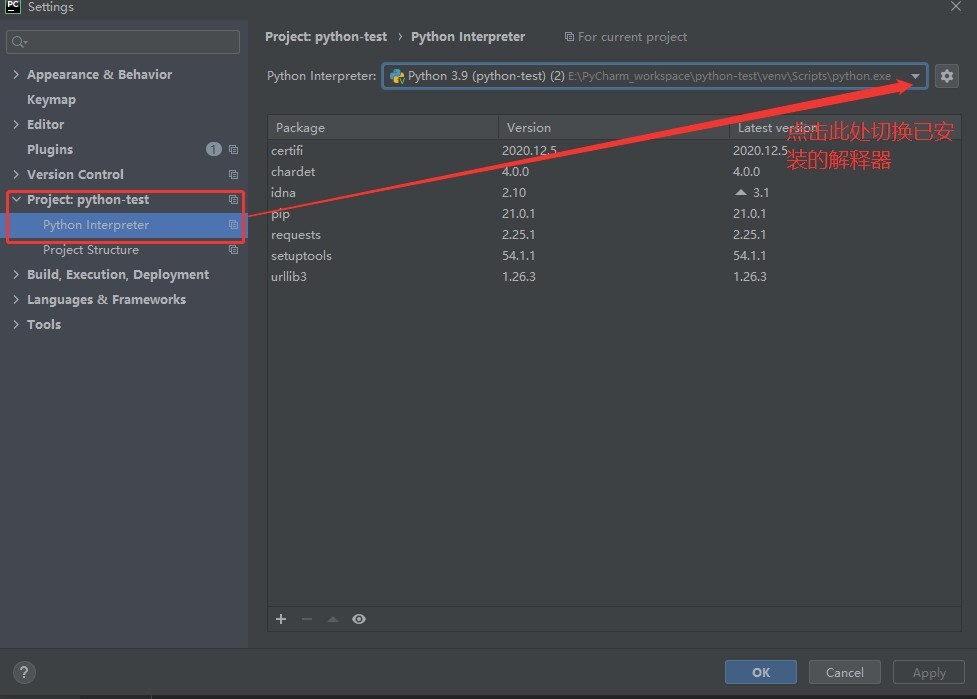
Task: Expand the Editor section
Action: pos(16,125)
